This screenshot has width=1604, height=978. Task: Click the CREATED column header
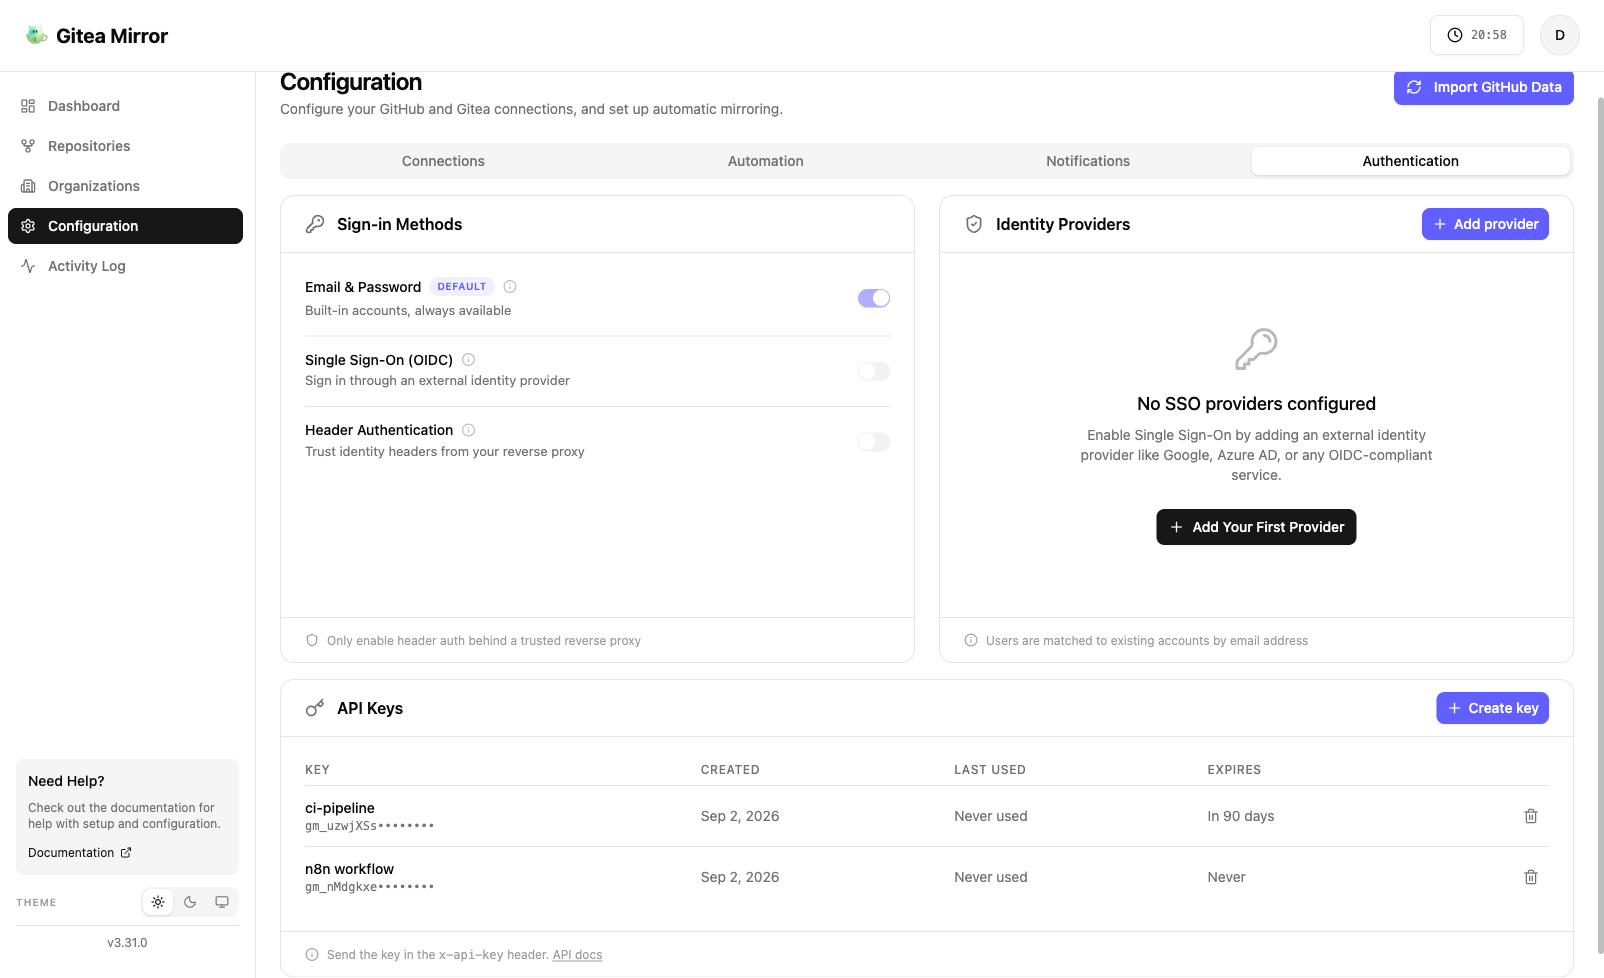pyautogui.click(x=730, y=770)
